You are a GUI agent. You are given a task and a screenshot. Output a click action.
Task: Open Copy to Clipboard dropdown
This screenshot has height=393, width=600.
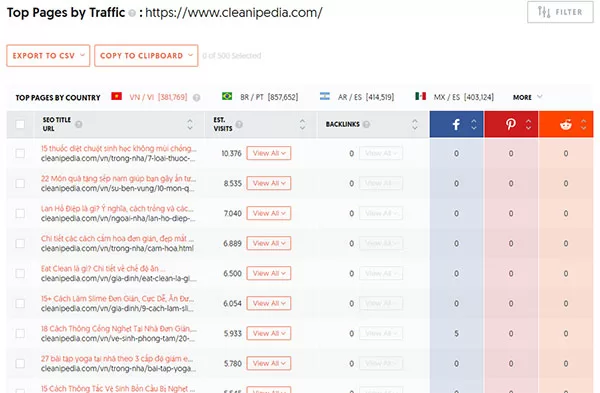coord(146,55)
